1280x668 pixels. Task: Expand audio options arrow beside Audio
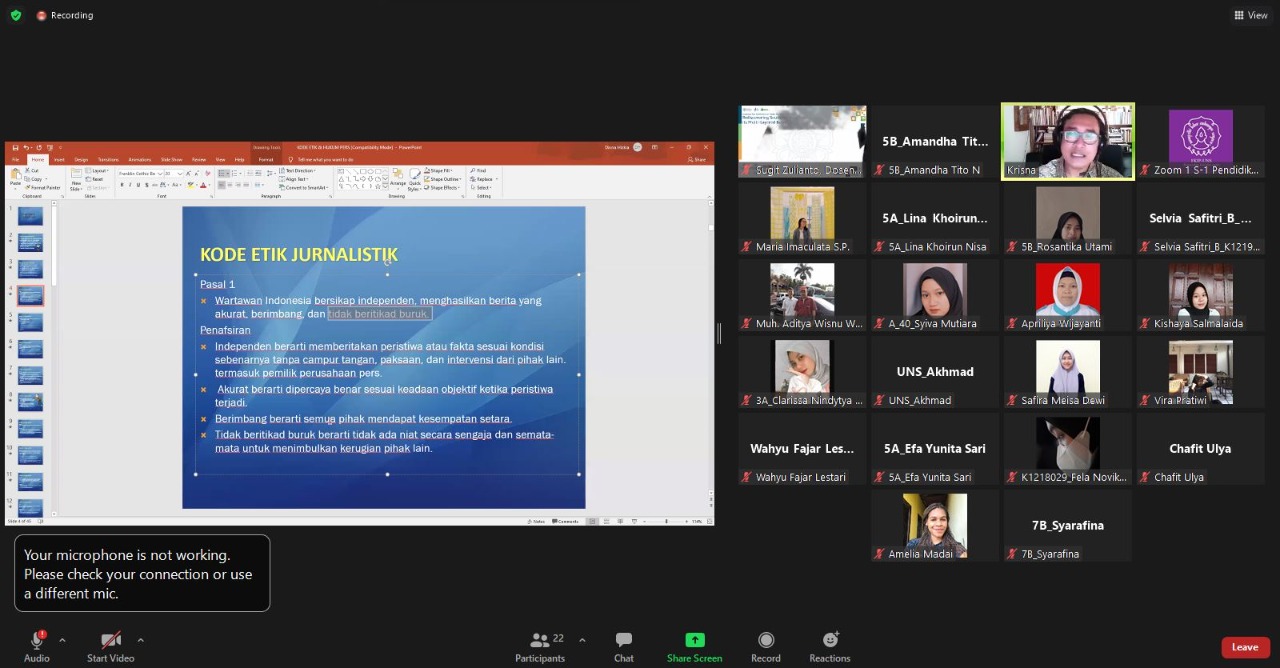[x=62, y=640]
